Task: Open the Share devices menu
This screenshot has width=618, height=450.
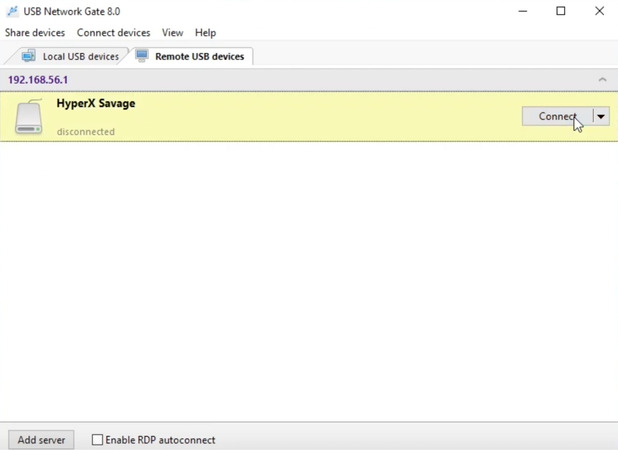Action: 35,33
